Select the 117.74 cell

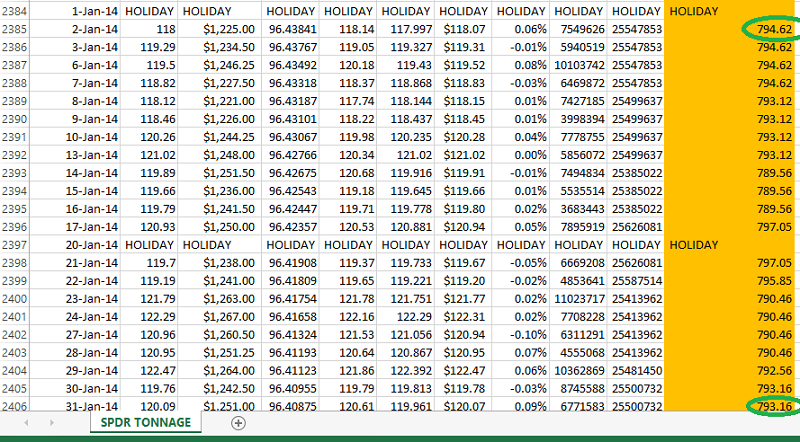pos(348,101)
